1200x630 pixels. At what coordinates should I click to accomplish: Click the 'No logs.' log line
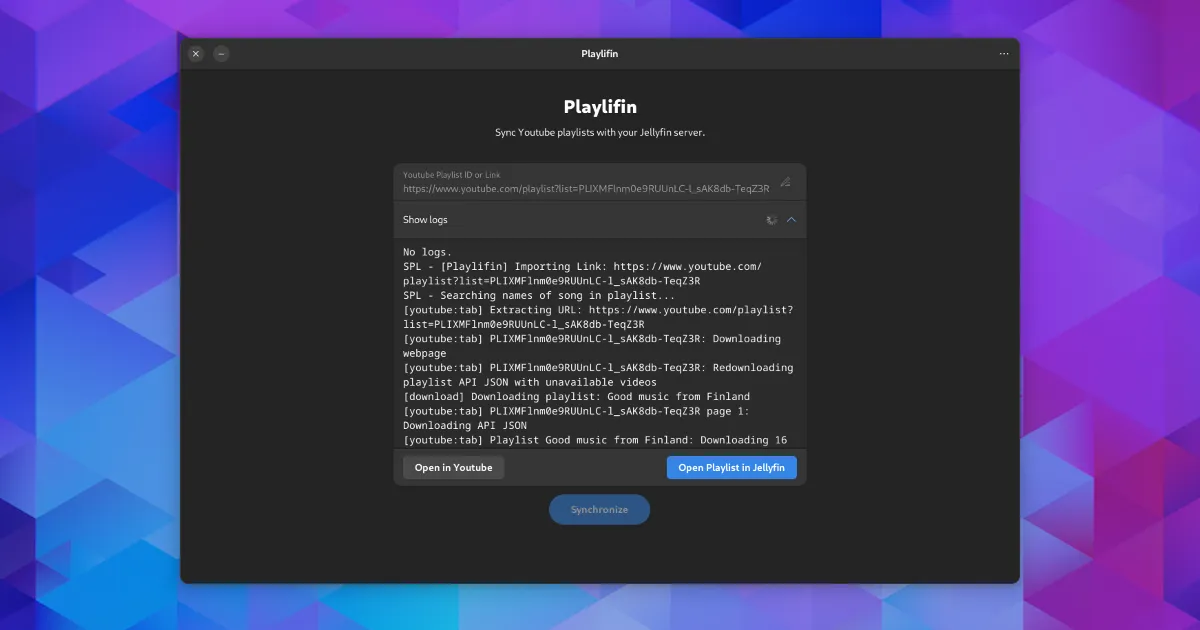(x=427, y=252)
